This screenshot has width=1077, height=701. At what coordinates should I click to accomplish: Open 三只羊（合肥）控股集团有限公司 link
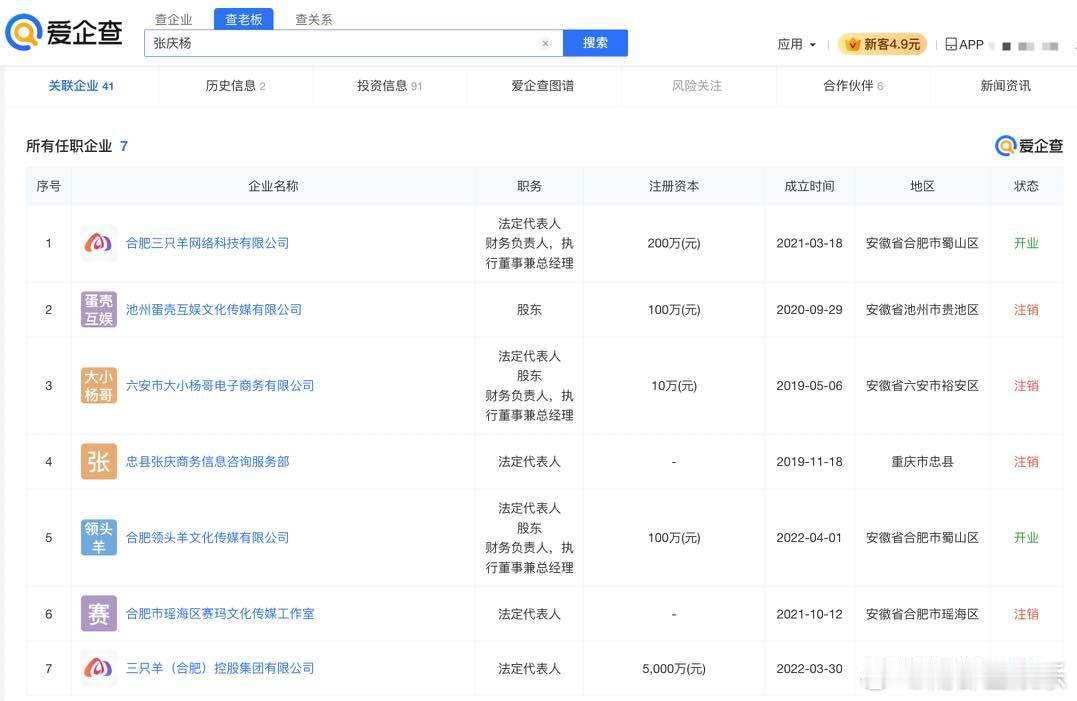220,668
